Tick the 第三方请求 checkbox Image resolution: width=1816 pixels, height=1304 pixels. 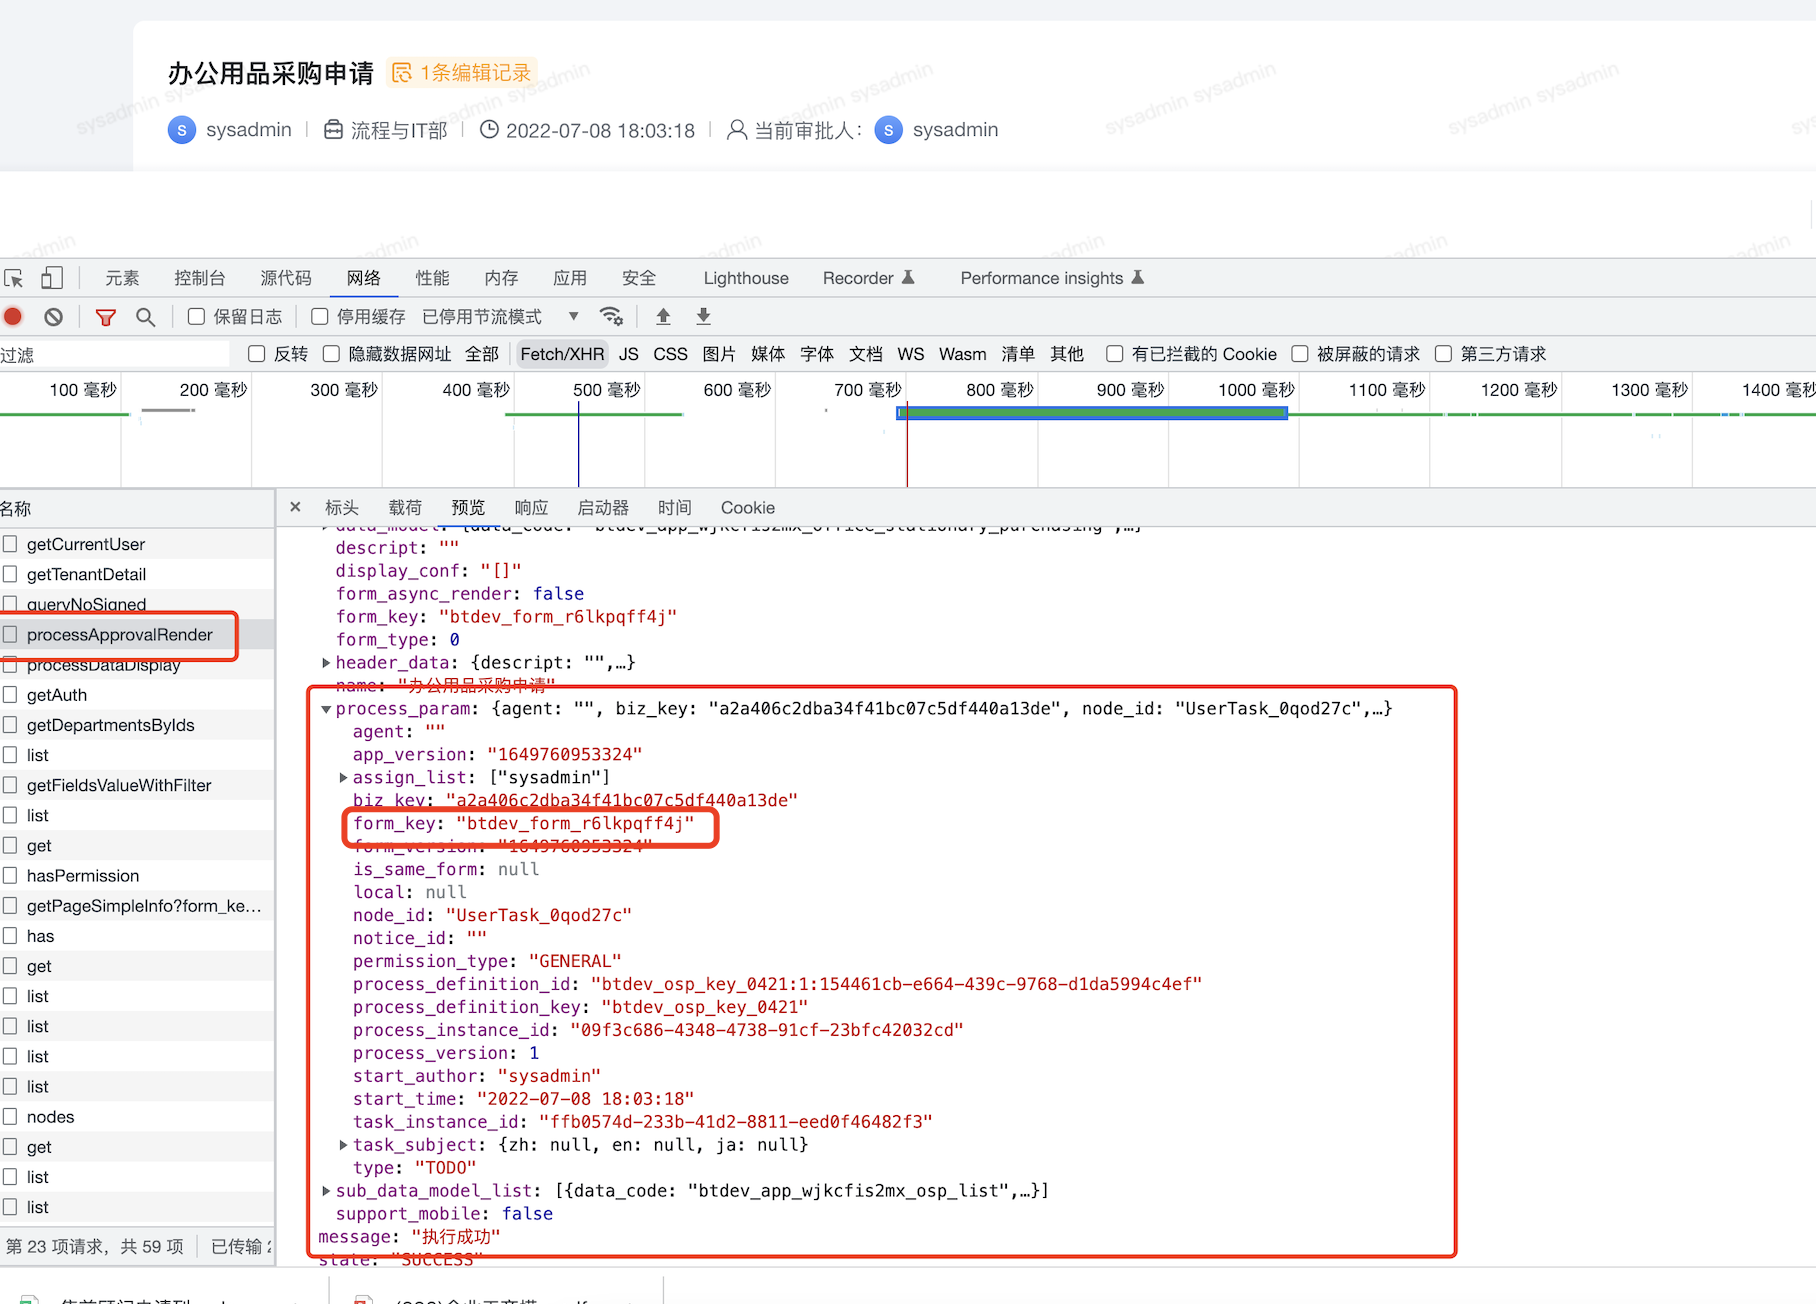pyautogui.click(x=1444, y=354)
